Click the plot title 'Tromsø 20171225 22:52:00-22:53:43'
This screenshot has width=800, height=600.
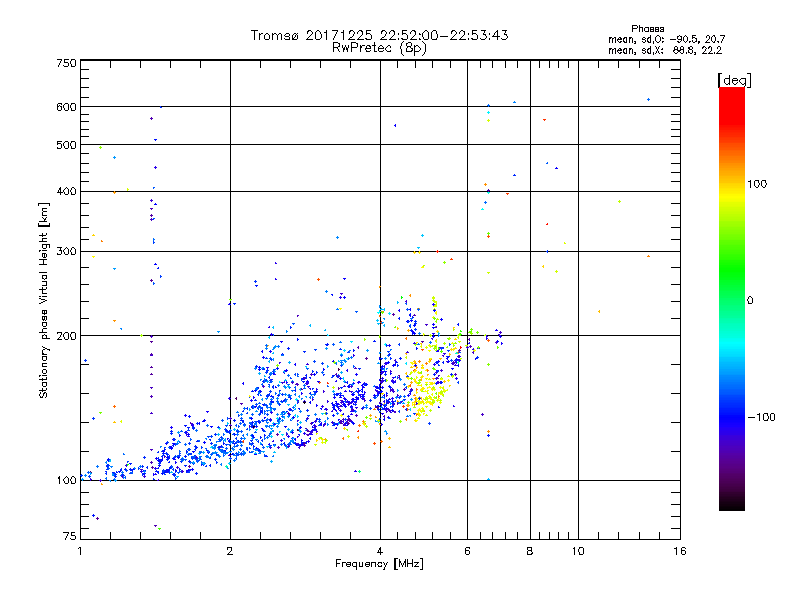380,35
